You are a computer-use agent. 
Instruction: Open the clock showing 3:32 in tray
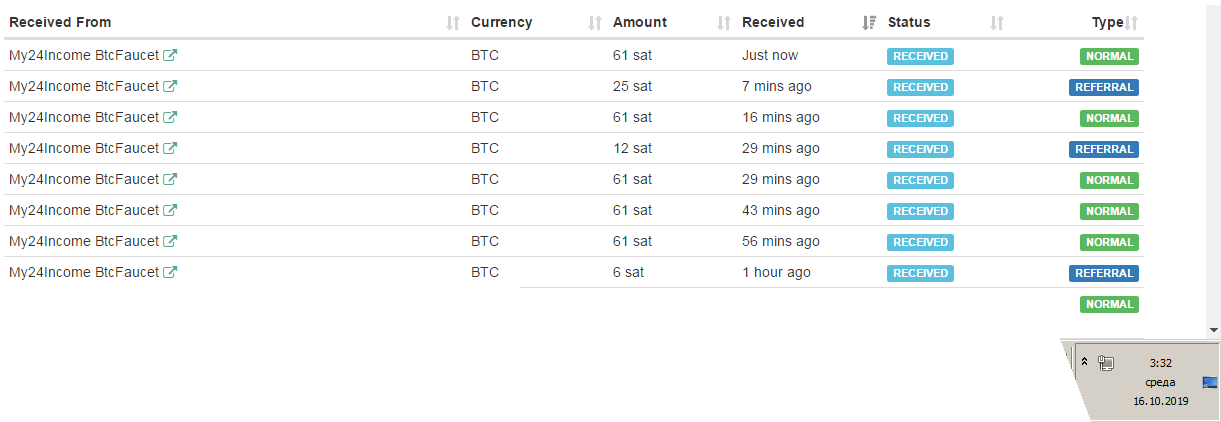(1160, 382)
